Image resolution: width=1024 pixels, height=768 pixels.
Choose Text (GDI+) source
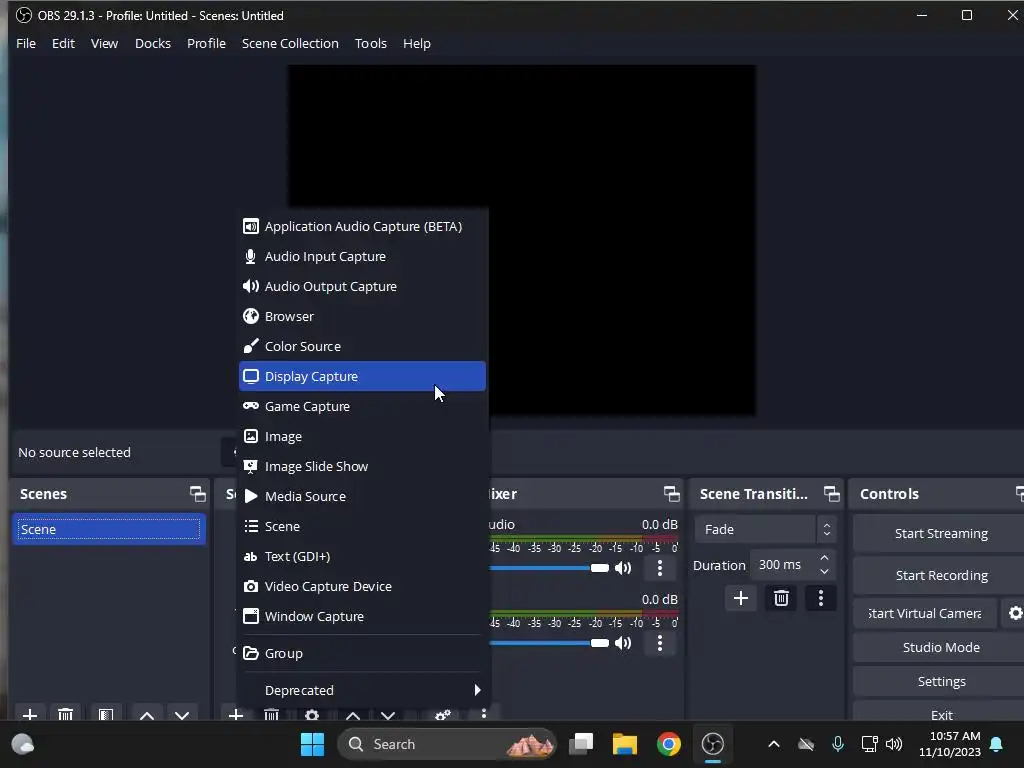362,557
